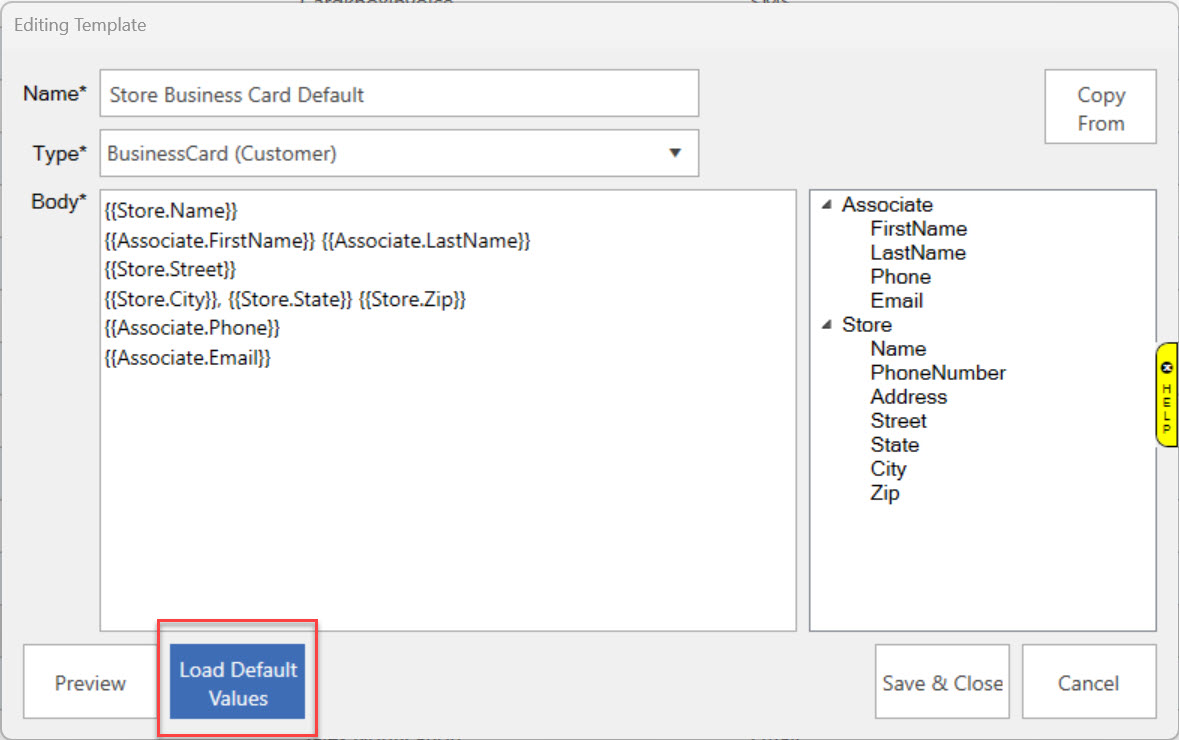Click the Preview button
The height and width of the screenshot is (740, 1179).
(90, 683)
